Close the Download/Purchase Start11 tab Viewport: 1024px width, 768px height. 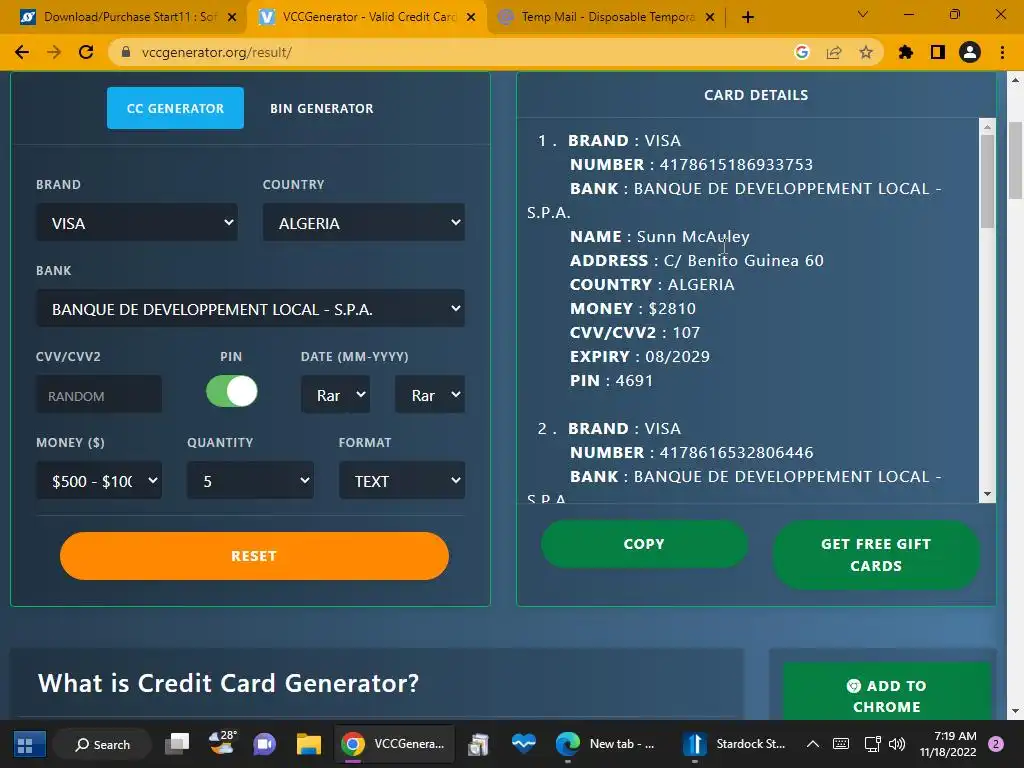232,18
